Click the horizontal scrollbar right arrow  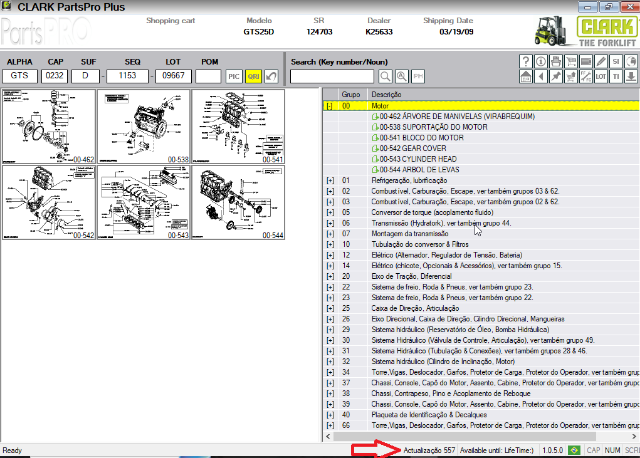pos(634,436)
